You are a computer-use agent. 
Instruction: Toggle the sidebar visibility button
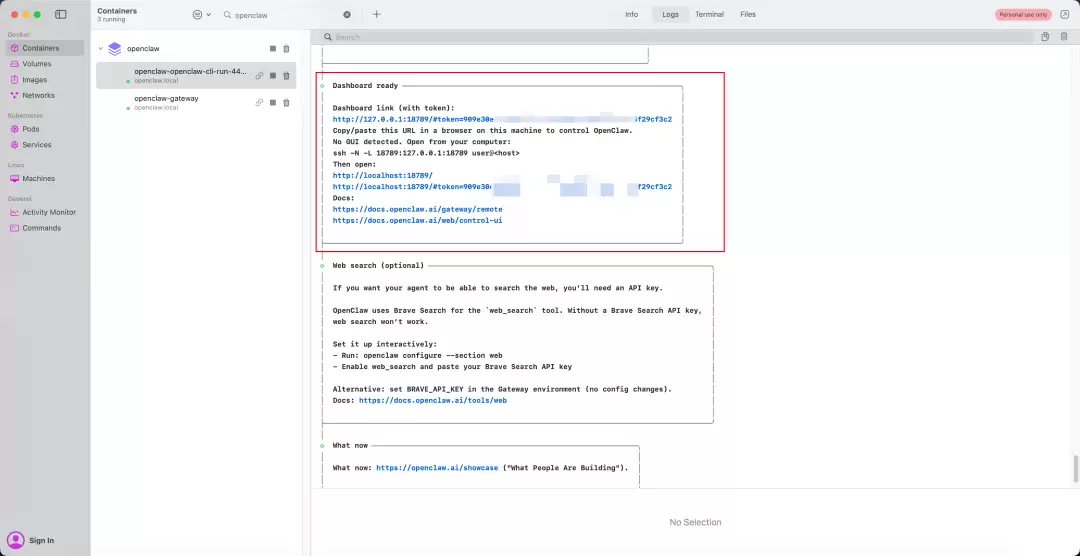pos(61,14)
